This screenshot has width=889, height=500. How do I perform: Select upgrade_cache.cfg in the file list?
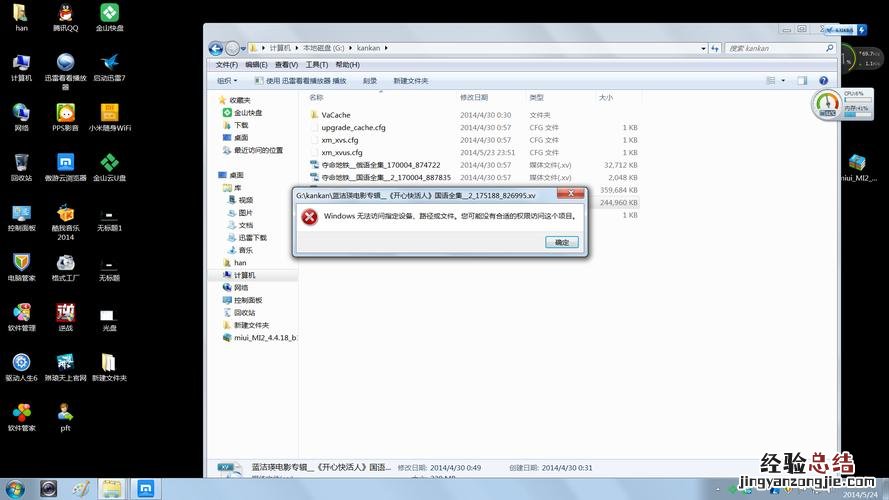tap(348, 128)
